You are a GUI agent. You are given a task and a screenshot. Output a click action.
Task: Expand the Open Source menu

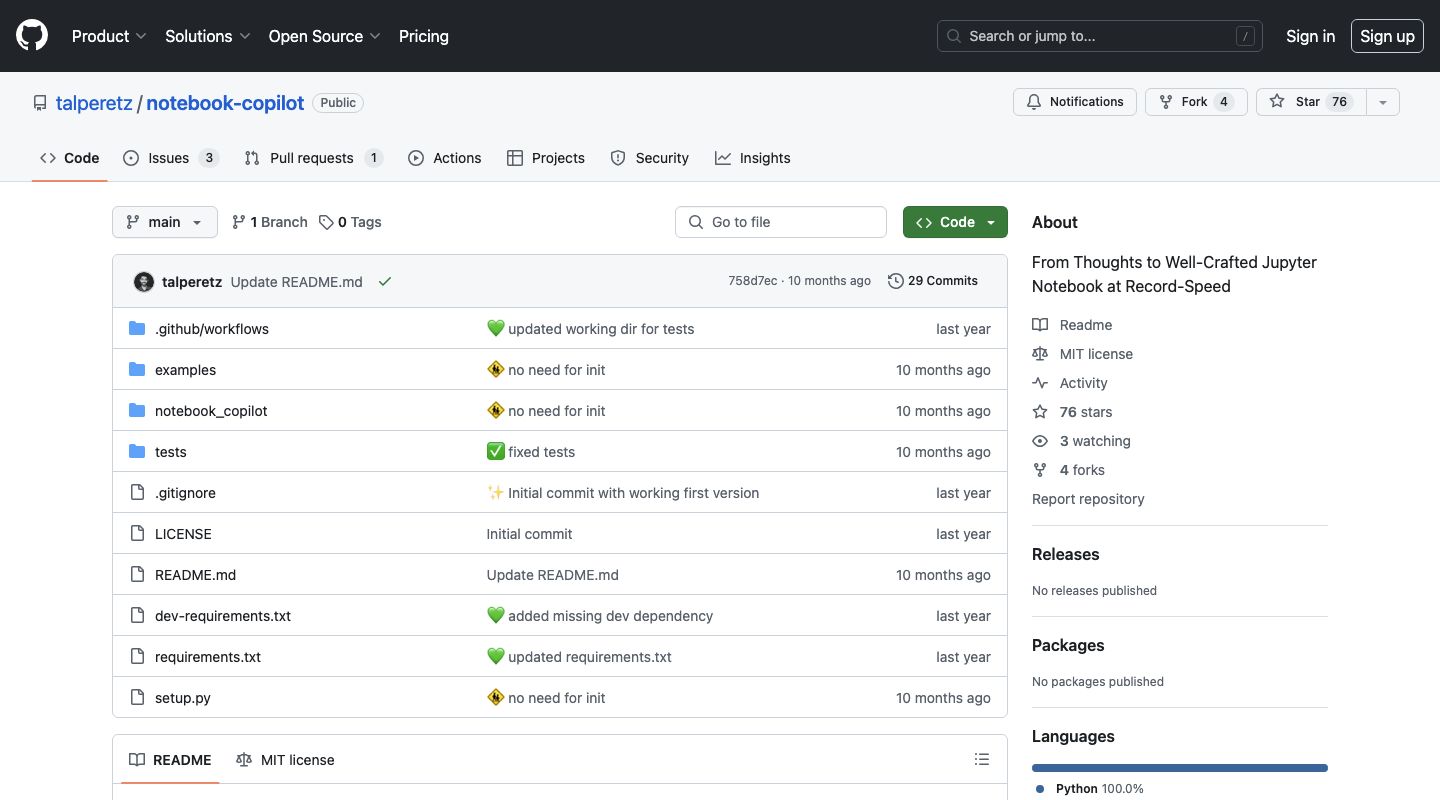coord(325,36)
